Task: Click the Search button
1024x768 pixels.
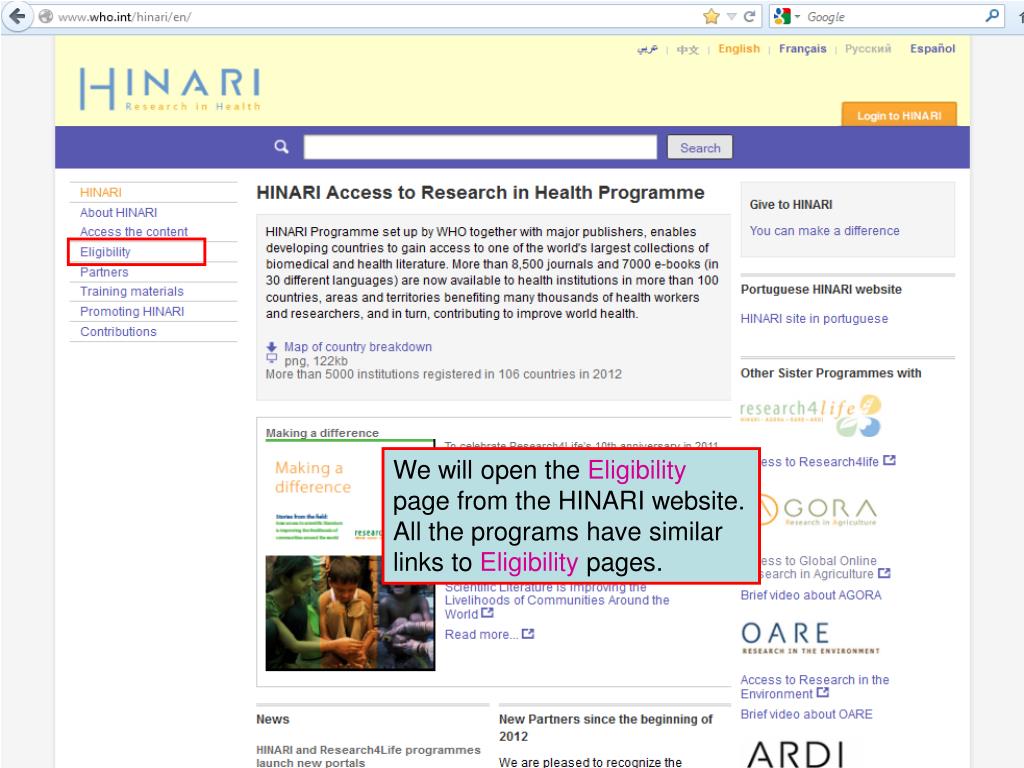Action: 699,148
